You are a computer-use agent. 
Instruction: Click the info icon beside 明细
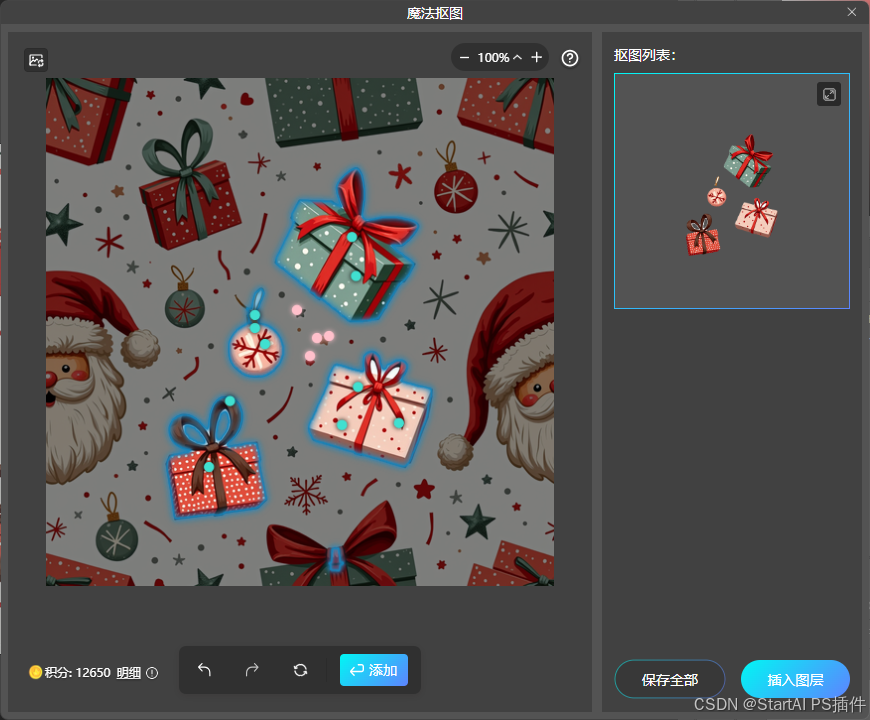pos(152,673)
